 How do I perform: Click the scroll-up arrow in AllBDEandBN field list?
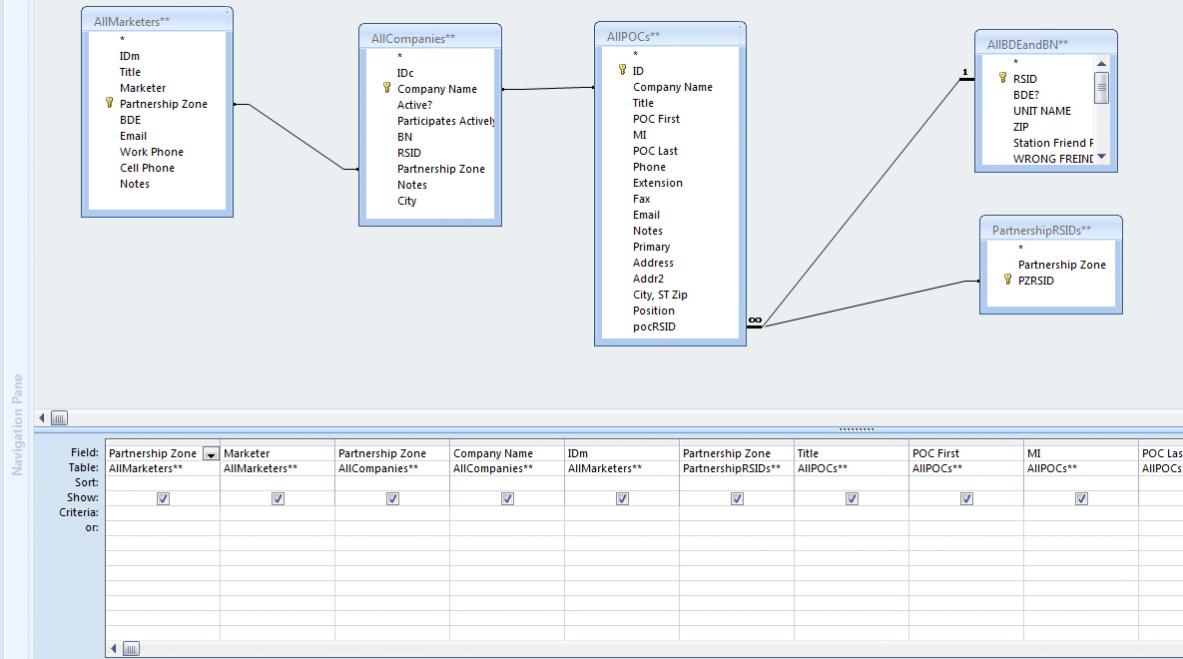point(1102,64)
